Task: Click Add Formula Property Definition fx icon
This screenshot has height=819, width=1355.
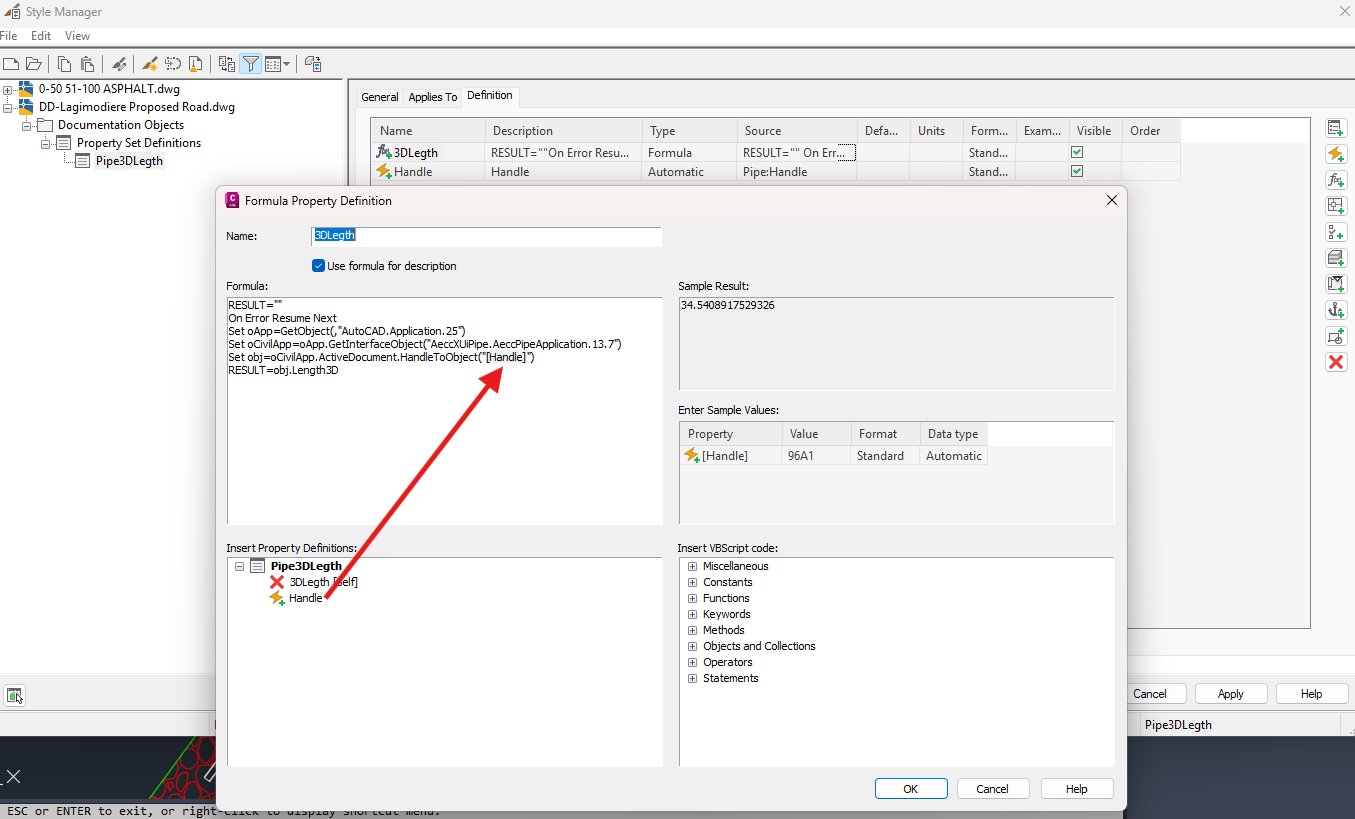Action: (x=1336, y=180)
